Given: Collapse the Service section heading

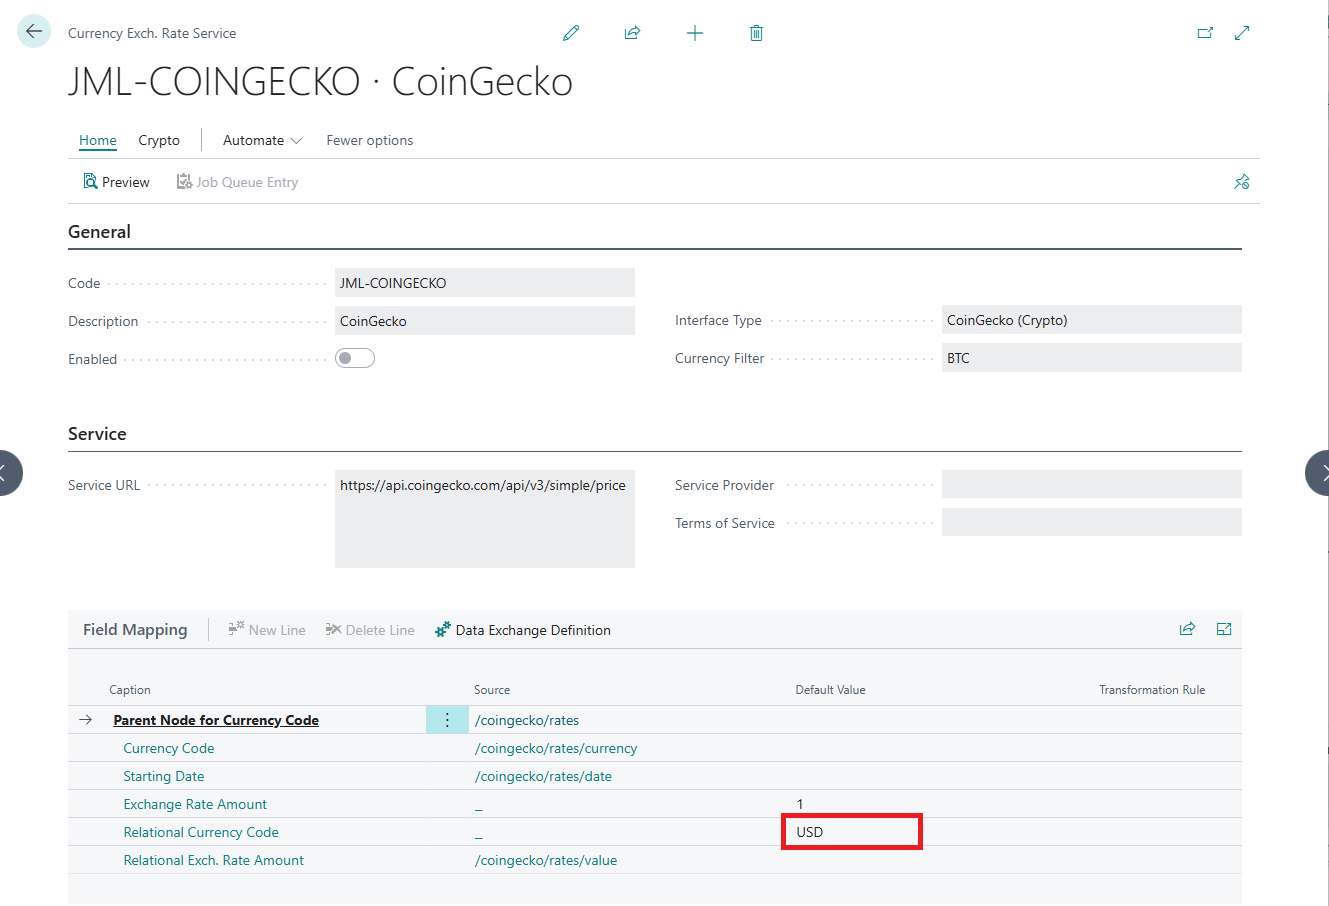Looking at the screenshot, I should [97, 434].
